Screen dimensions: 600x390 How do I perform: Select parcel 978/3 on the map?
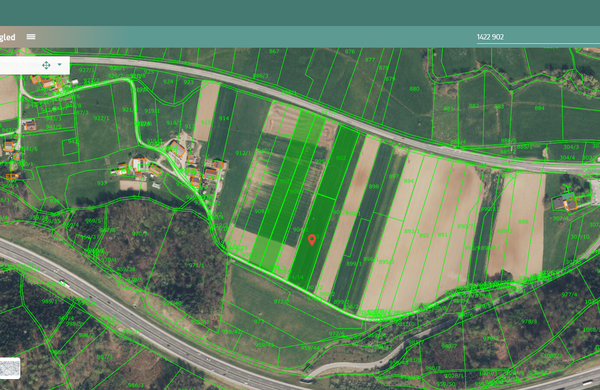pyautogui.click(x=529, y=321)
